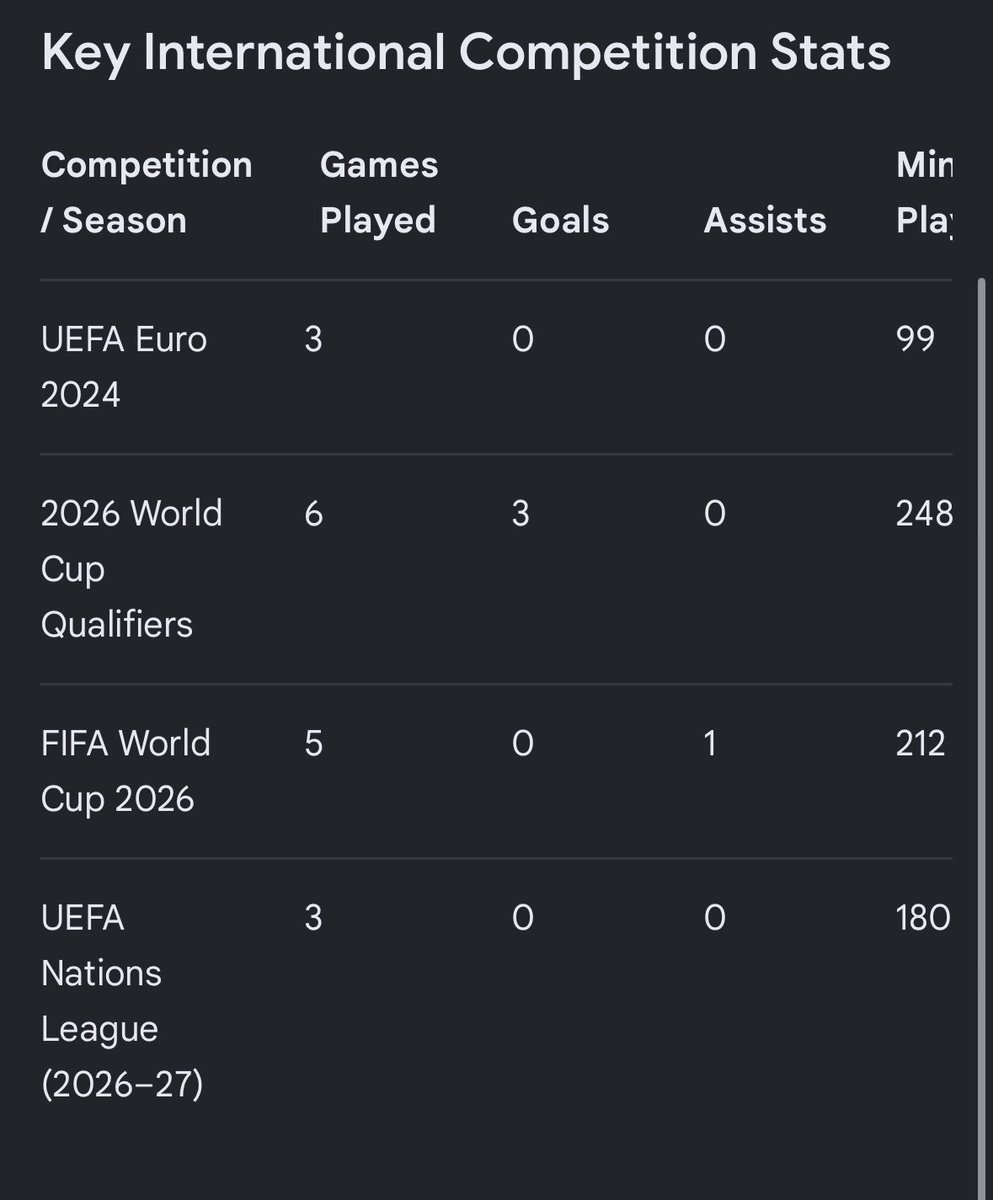Image resolution: width=993 pixels, height=1200 pixels.
Task: Select the UEFA Nations League (2026–27) label
Action: click(x=122, y=1001)
